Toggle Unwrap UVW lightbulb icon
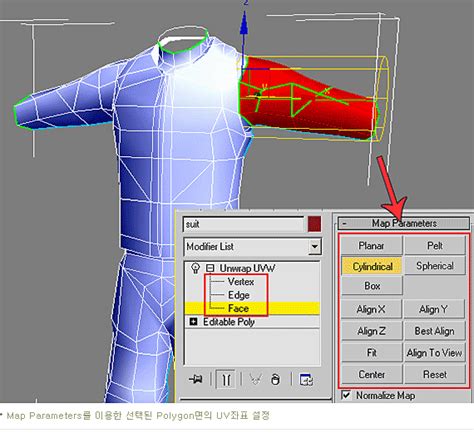 click(x=196, y=268)
